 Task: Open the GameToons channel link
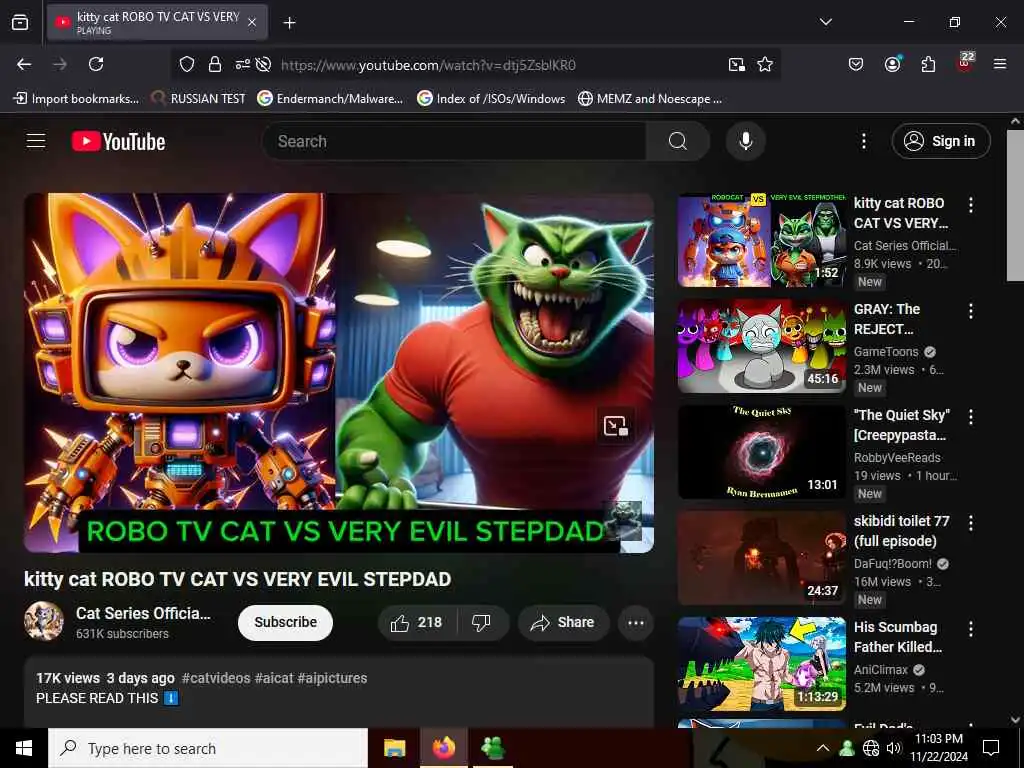click(886, 351)
